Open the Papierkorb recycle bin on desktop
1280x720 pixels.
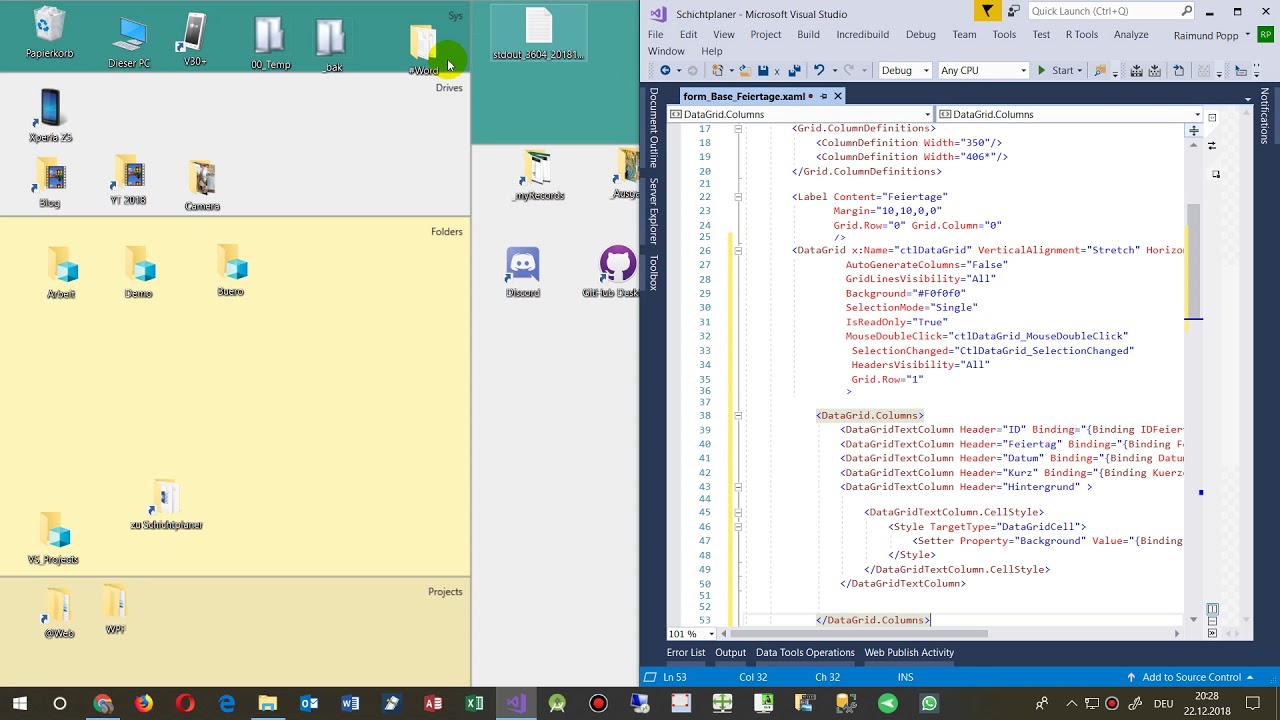[x=49, y=33]
